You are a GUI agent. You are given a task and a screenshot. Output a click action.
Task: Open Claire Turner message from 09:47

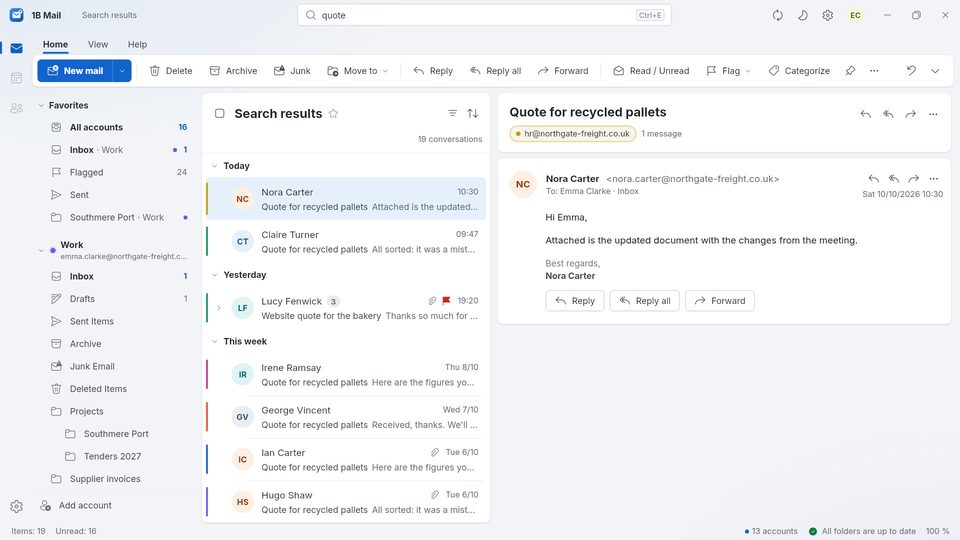click(346, 242)
